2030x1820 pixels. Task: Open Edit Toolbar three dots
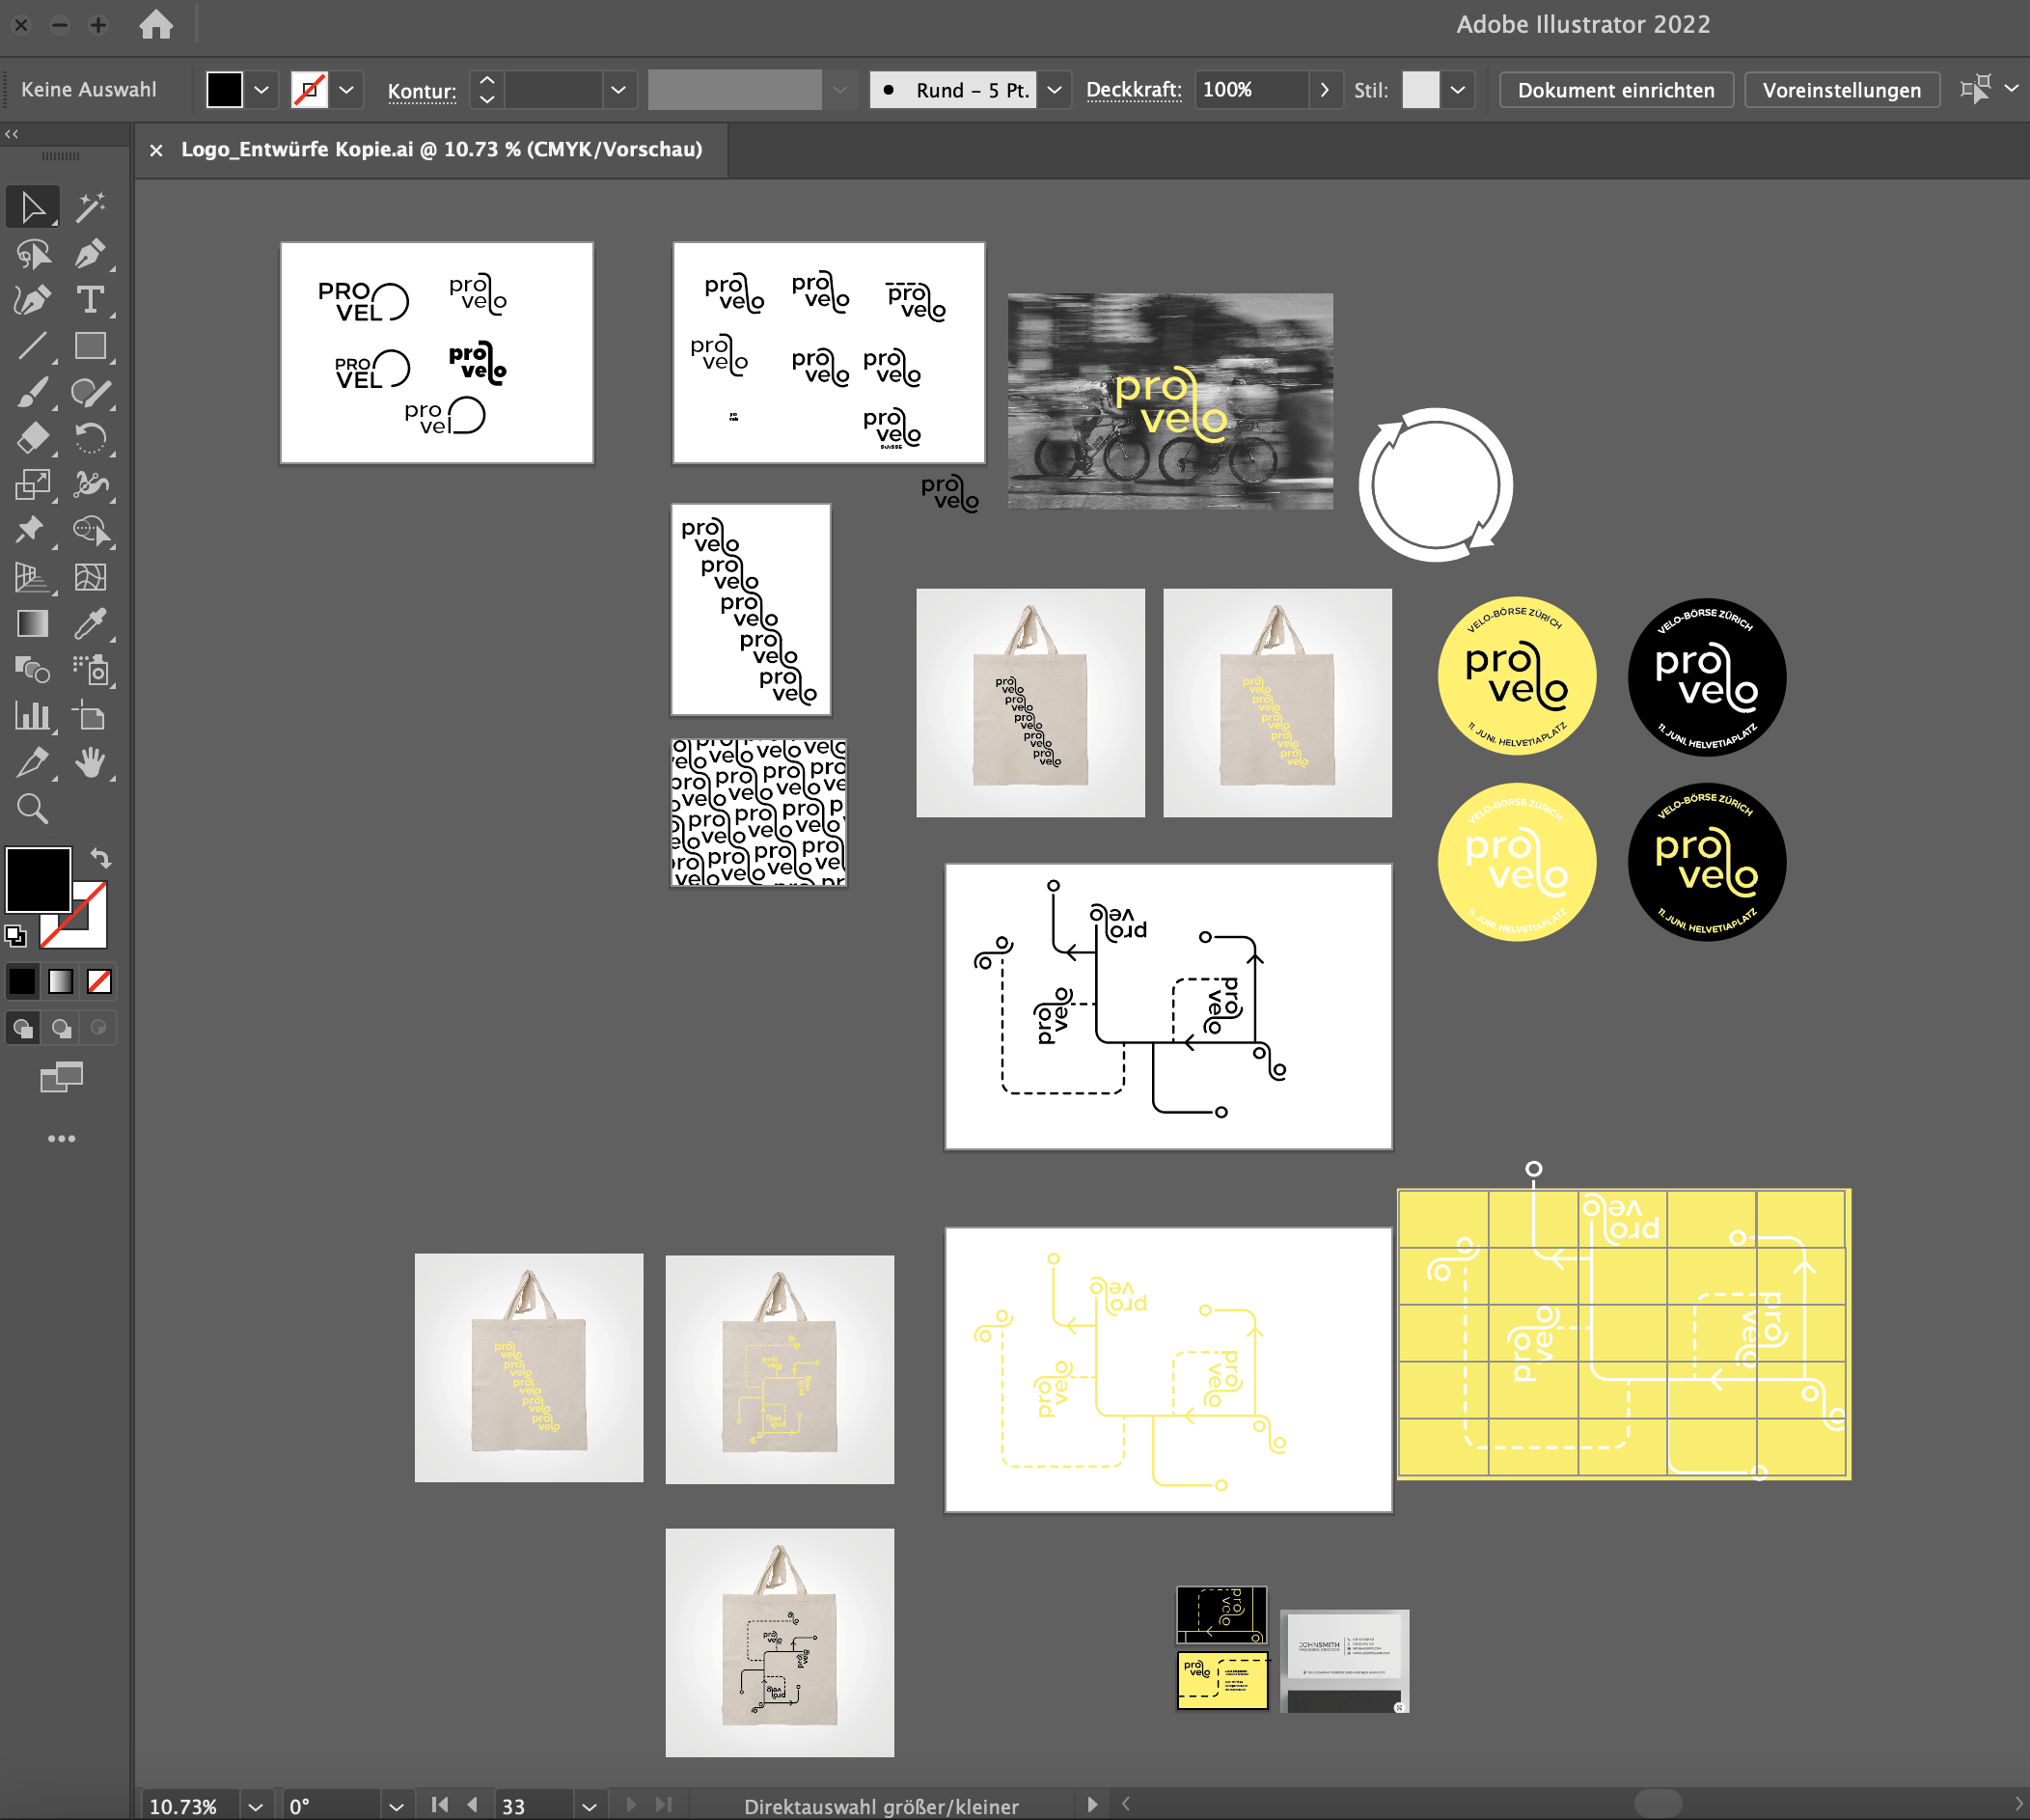click(61, 1139)
